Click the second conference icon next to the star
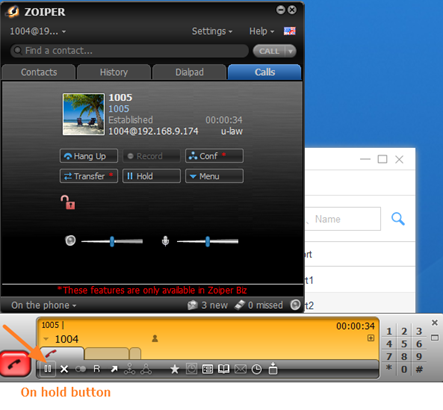443x410 pixels. click(x=146, y=369)
